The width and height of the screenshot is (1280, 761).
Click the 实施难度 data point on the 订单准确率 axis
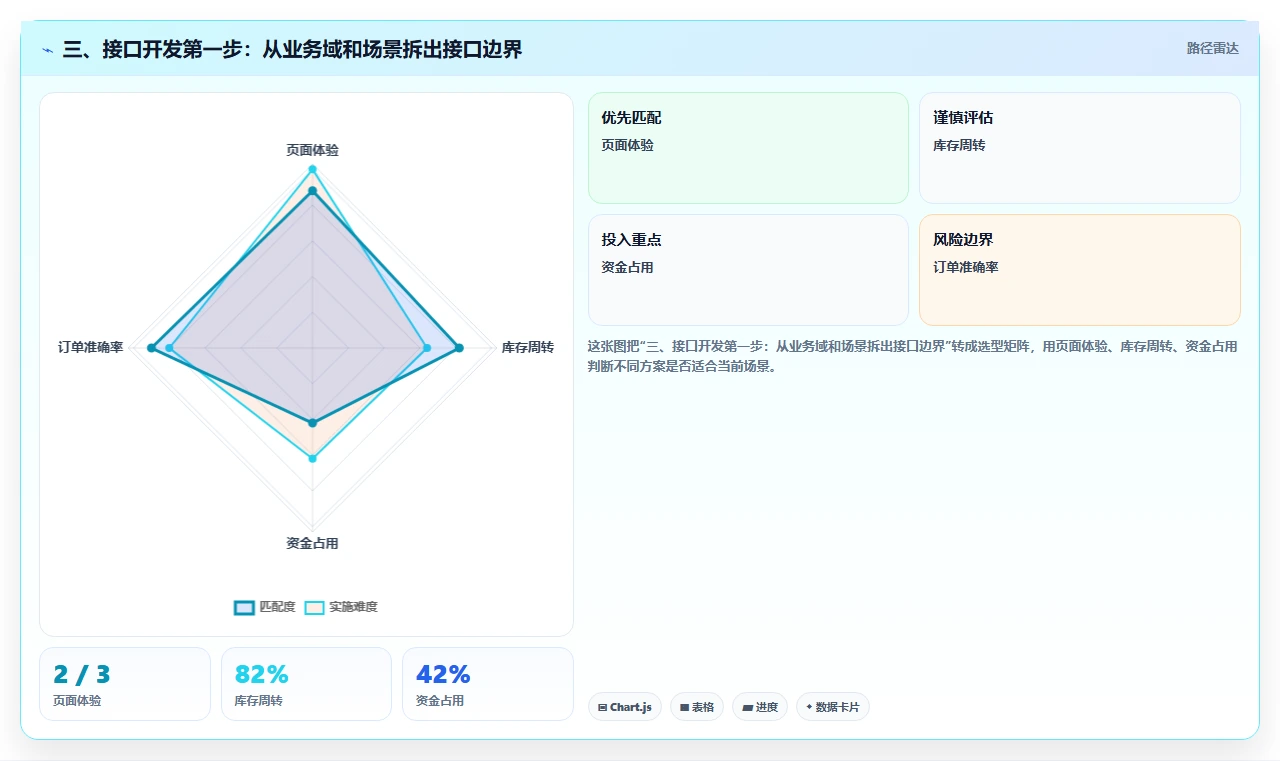(x=170, y=348)
